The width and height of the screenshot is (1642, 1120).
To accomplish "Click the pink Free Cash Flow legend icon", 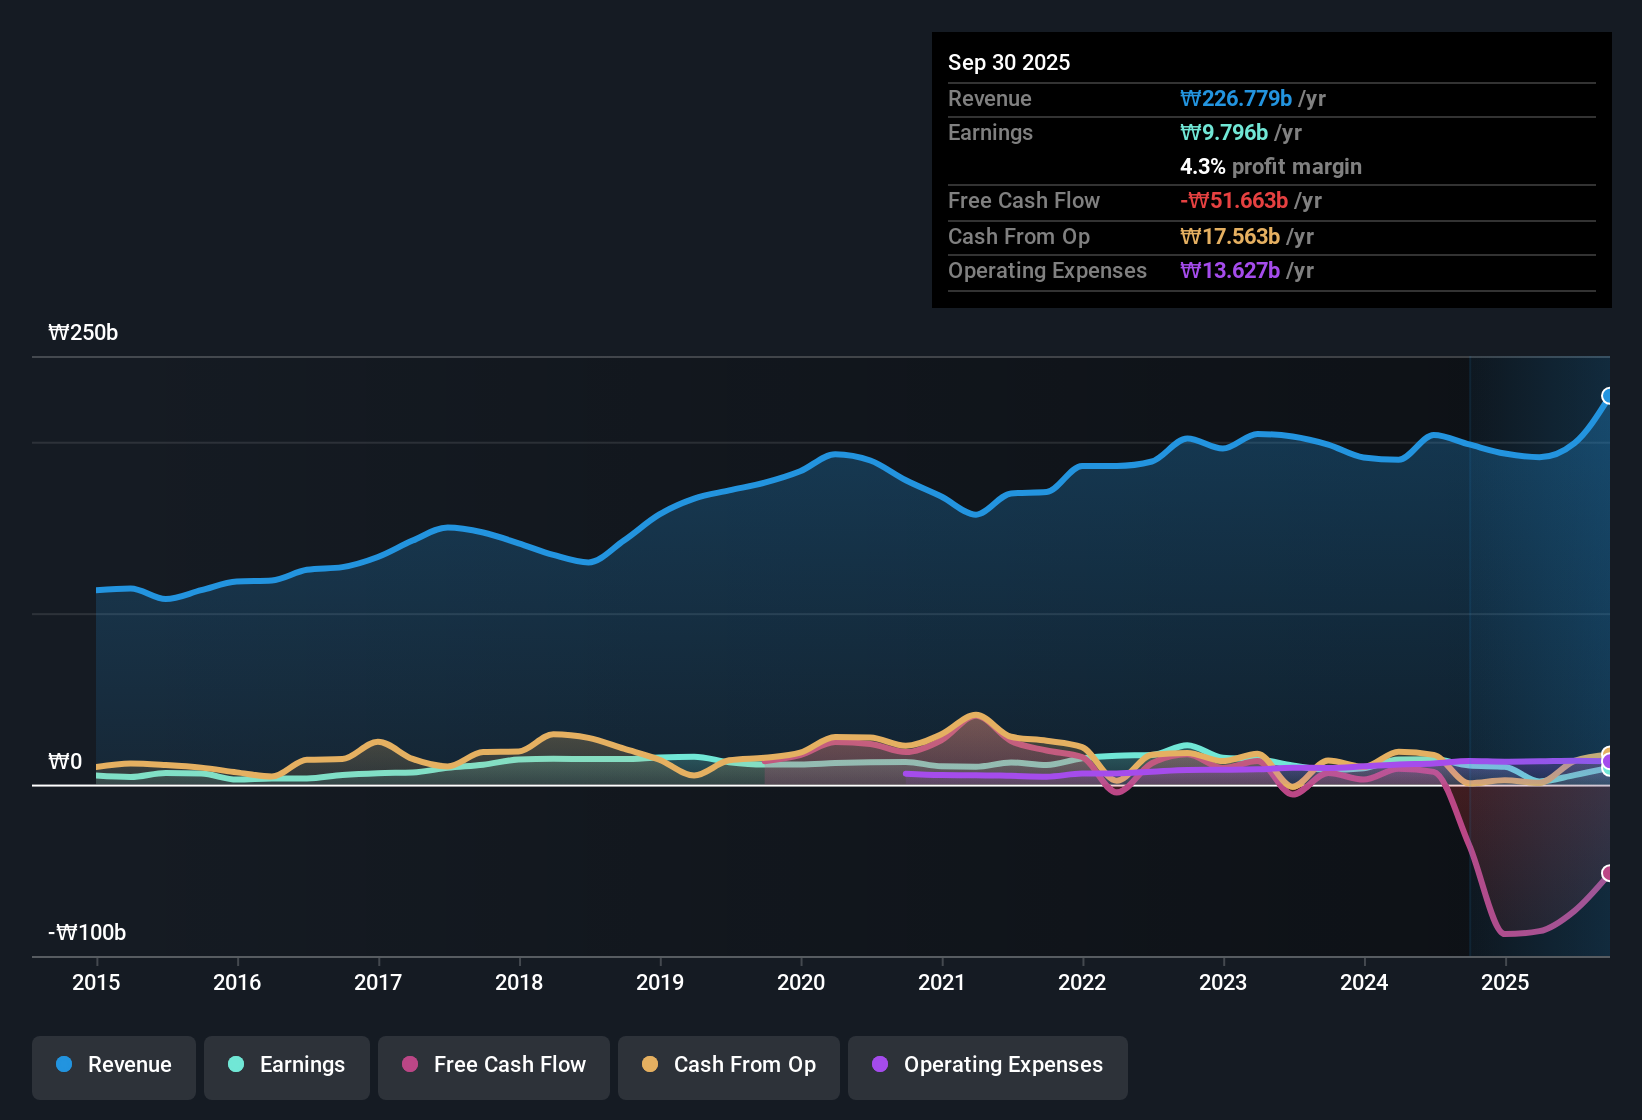I will click(408, 1065).
